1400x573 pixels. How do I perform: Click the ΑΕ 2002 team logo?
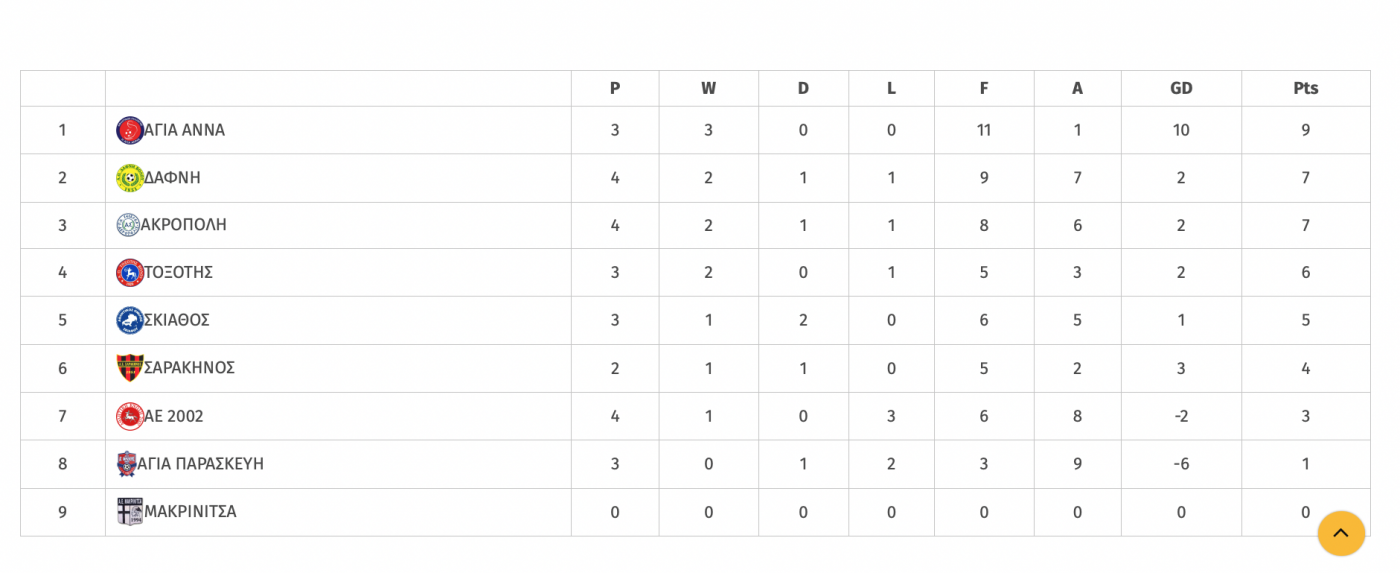tap(130, 416)
